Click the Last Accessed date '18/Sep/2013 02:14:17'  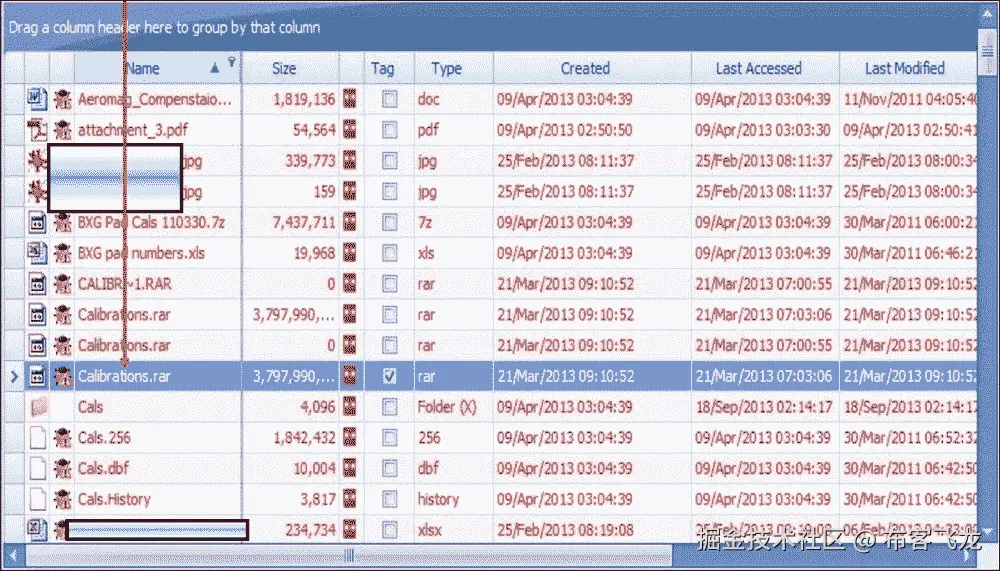click(763, 407)
